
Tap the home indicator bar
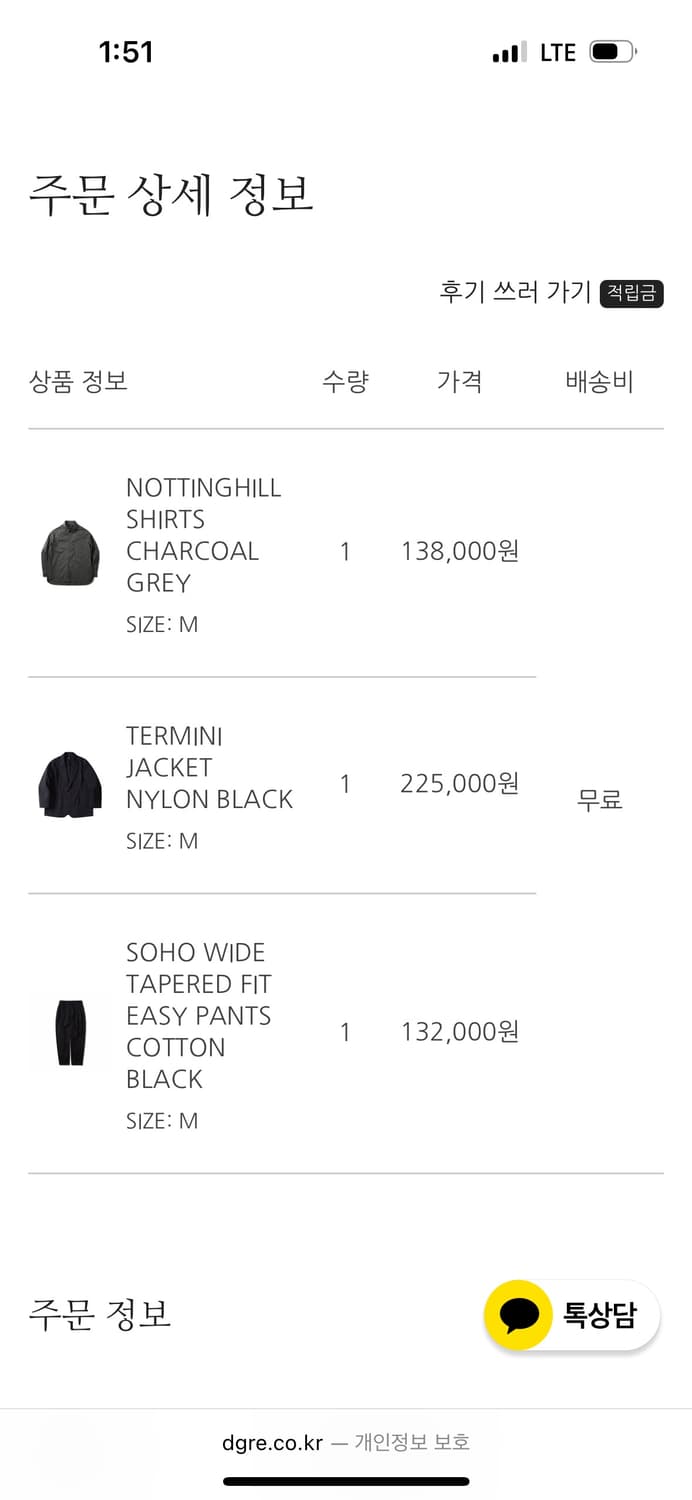pos(346,1481)
